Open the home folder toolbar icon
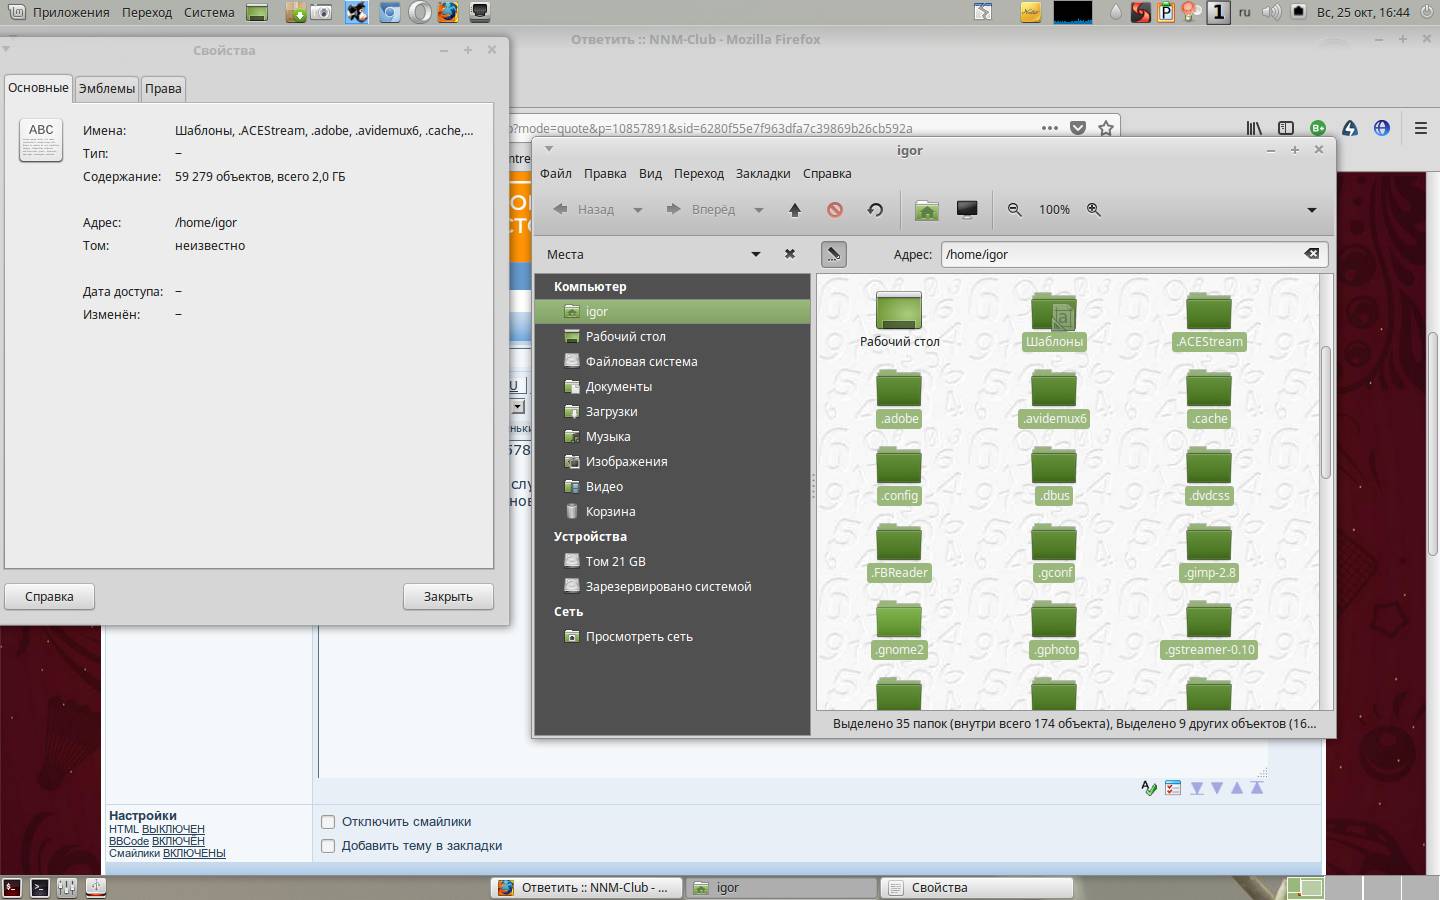1440x900 pixels. pos(927,210)
